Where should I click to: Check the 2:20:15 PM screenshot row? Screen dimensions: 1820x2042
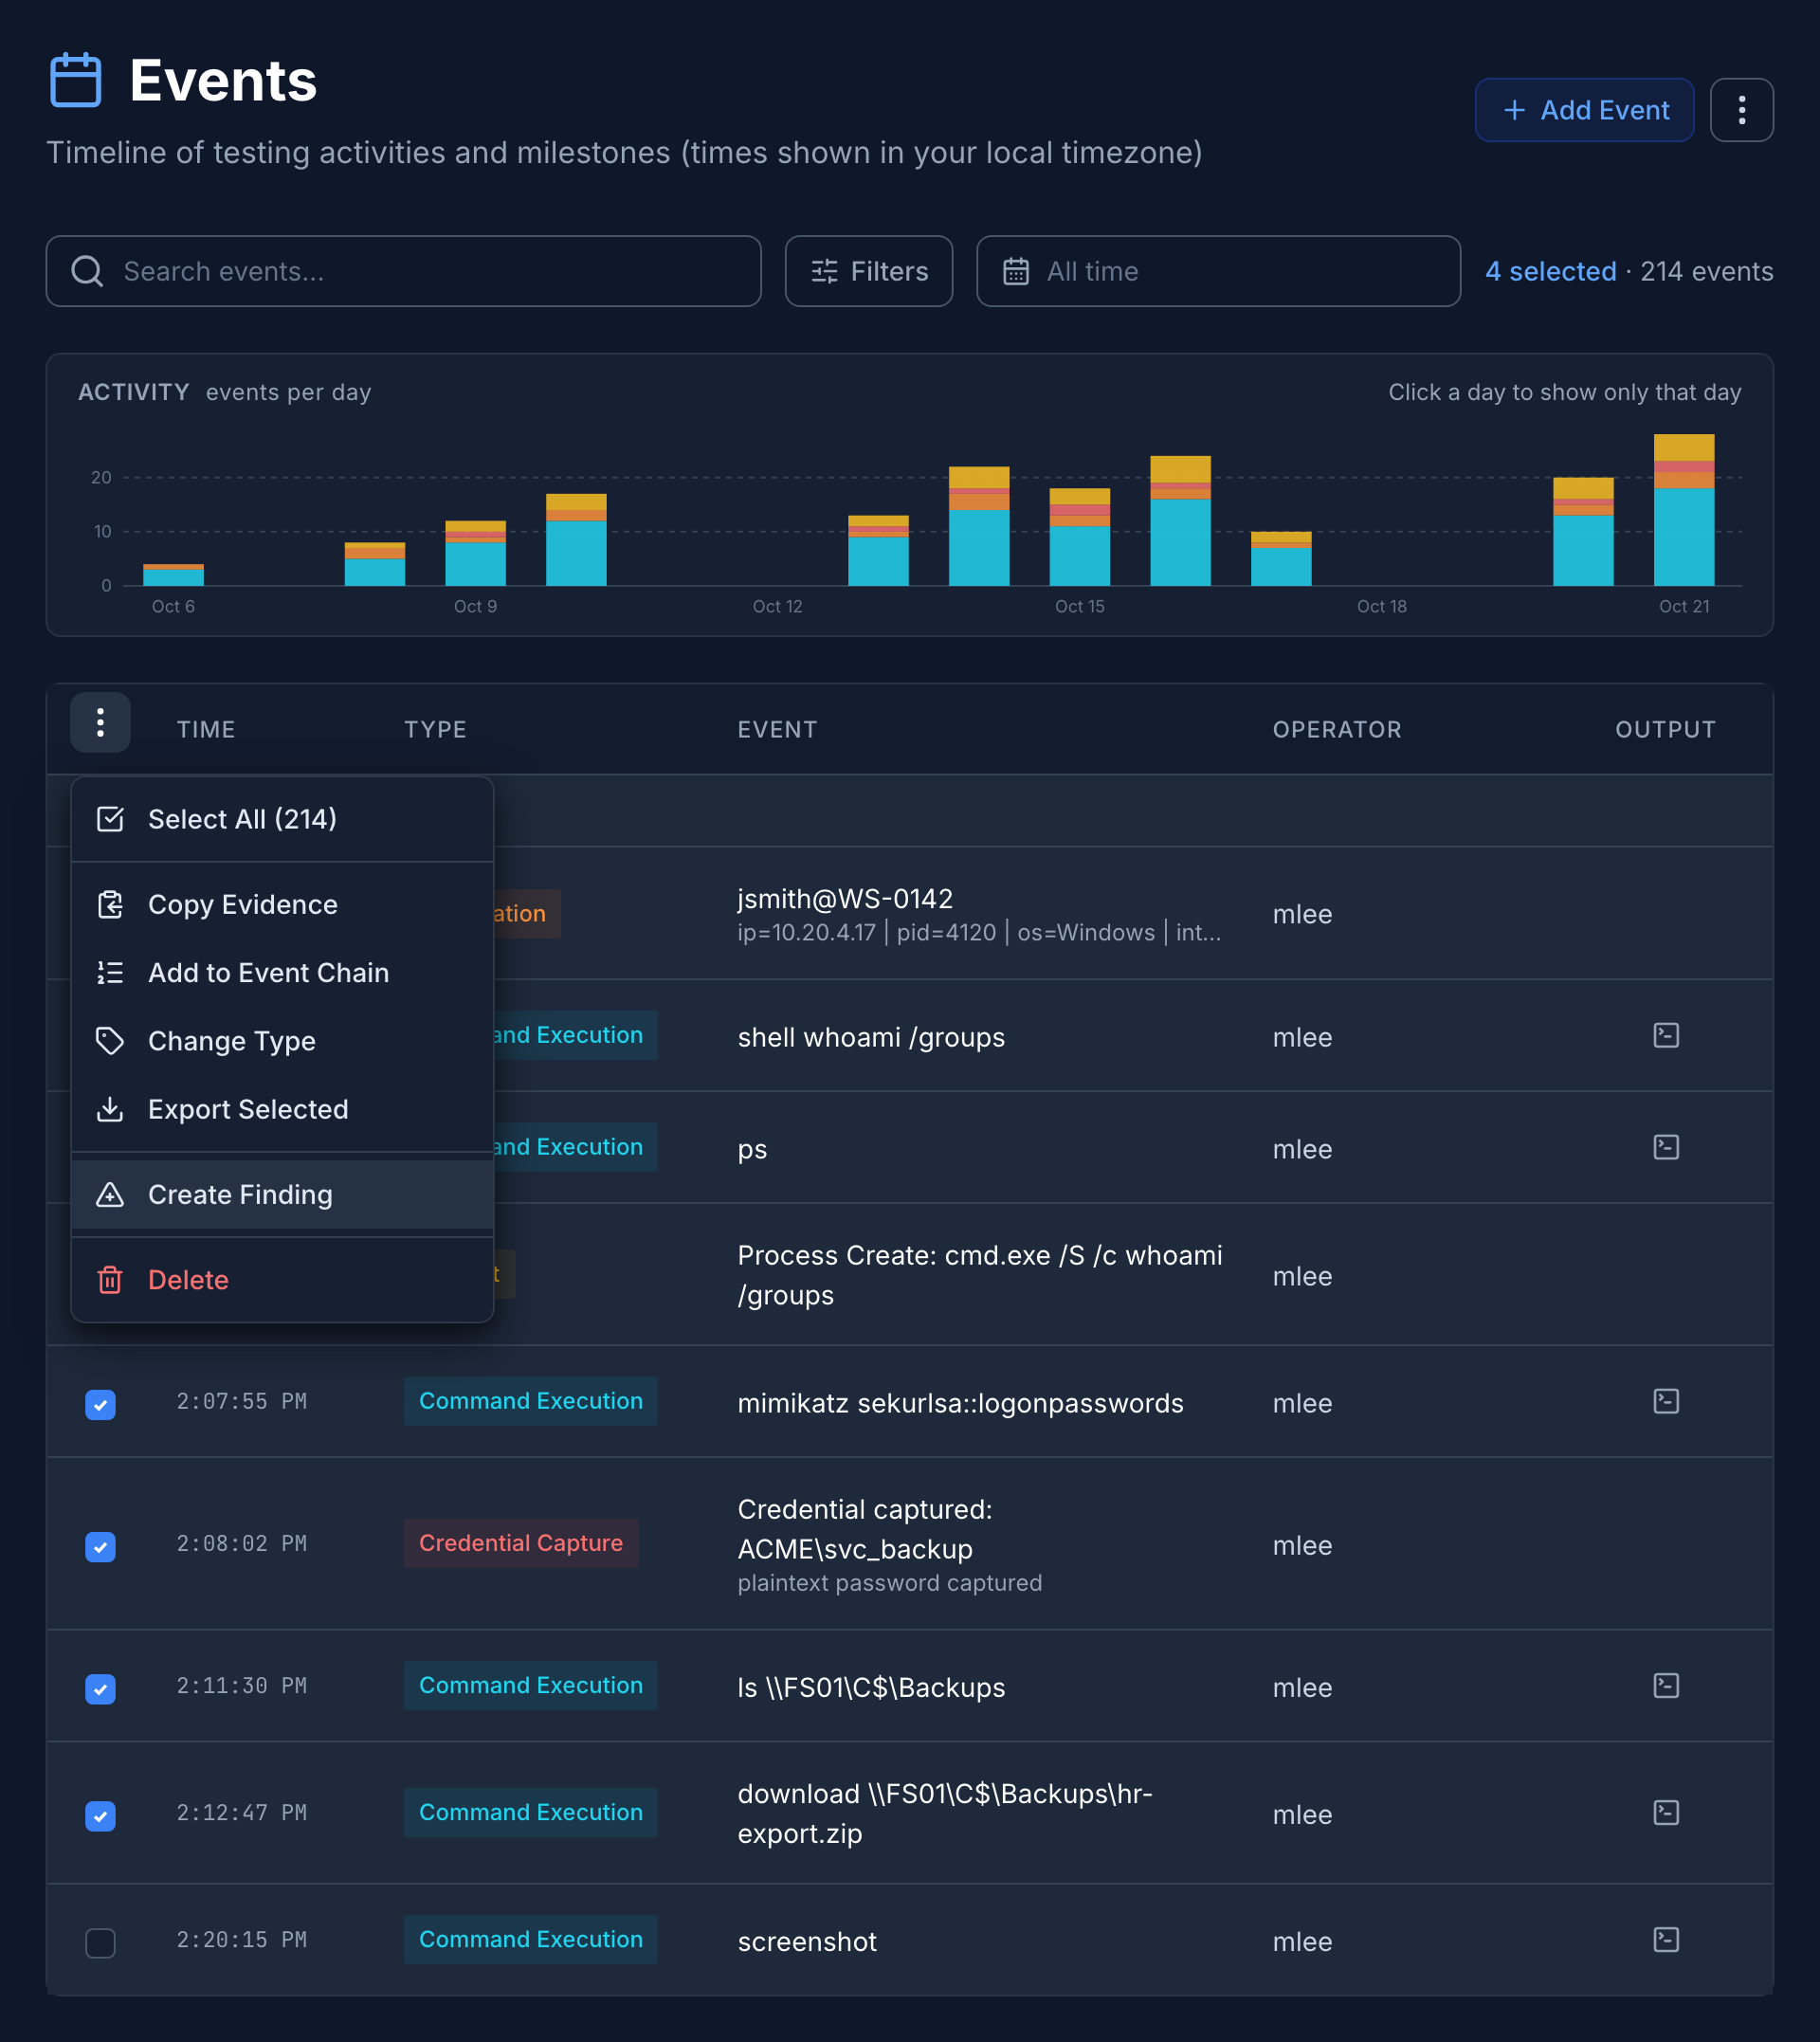100,1942
